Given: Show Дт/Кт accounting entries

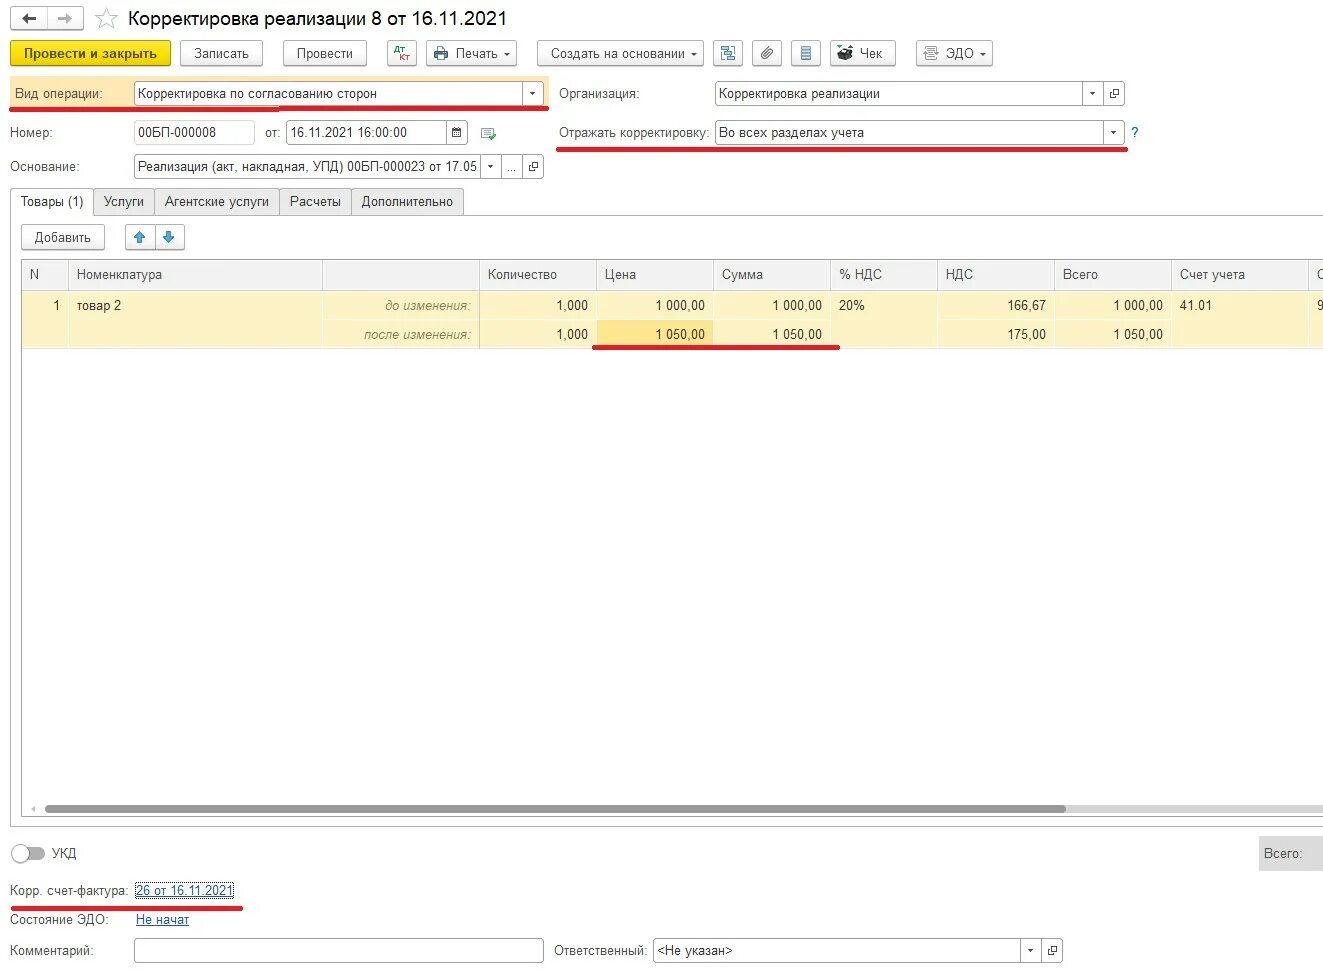Looking at the screenshot, I should pyautogui.click(x=402, y=53).
